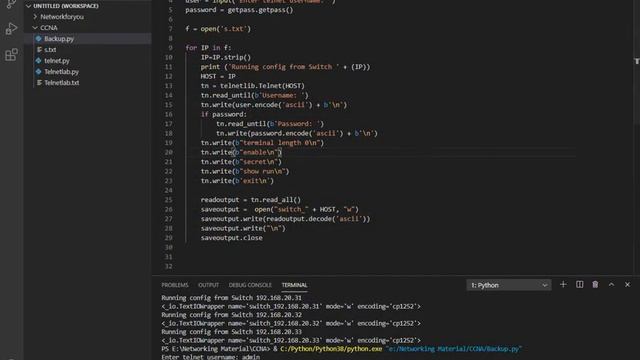Click the C:/Python/Python38/python.exe path in terminal
640x360 pixels.
tap(331, 349)
